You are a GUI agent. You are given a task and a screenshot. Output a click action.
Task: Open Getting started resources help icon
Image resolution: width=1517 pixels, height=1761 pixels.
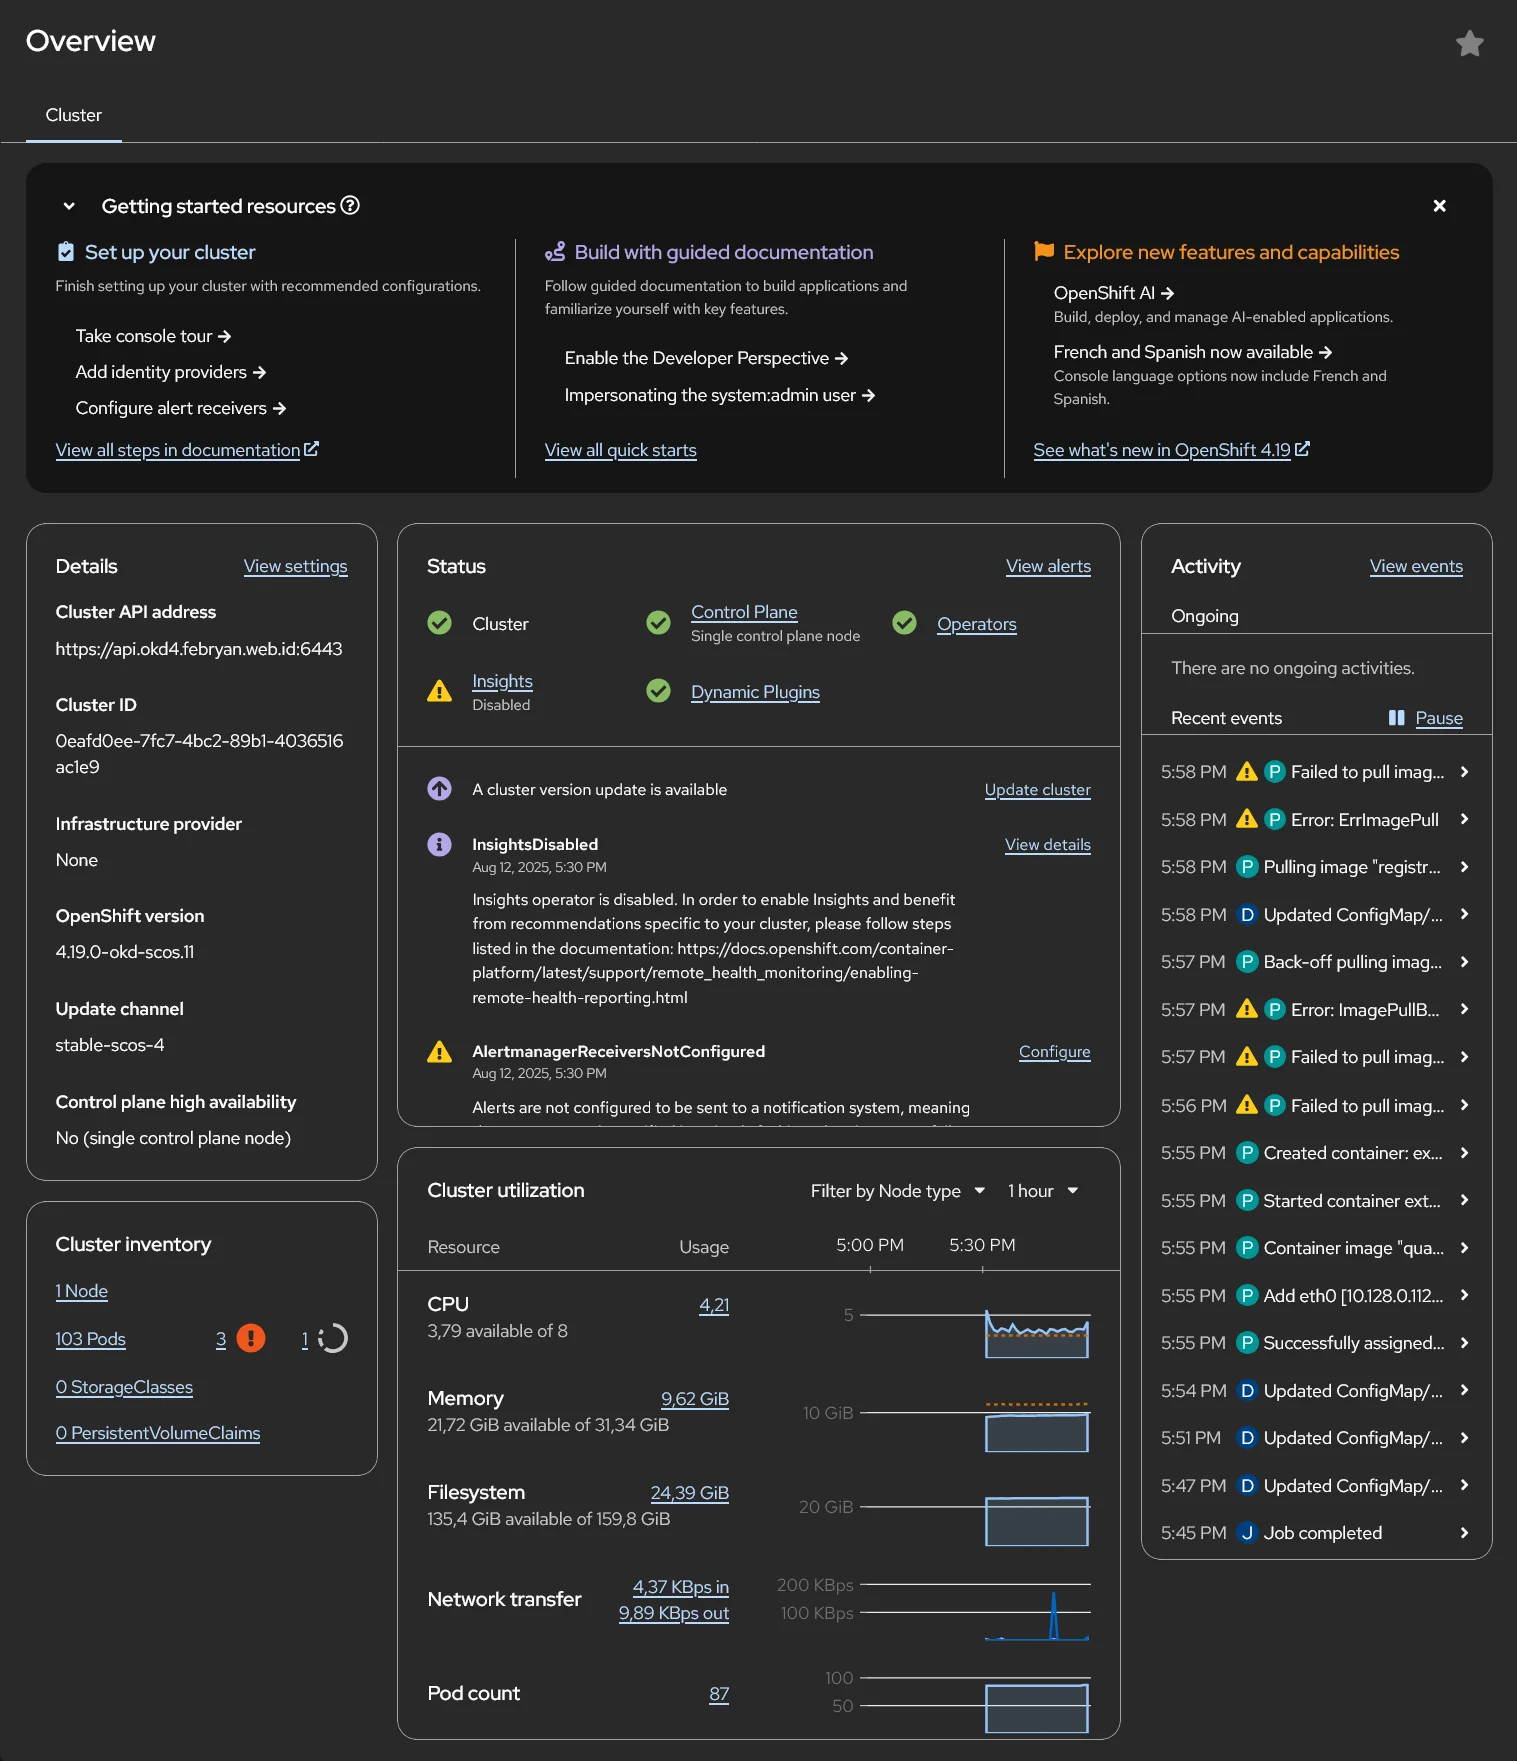(x=350, y=205)
